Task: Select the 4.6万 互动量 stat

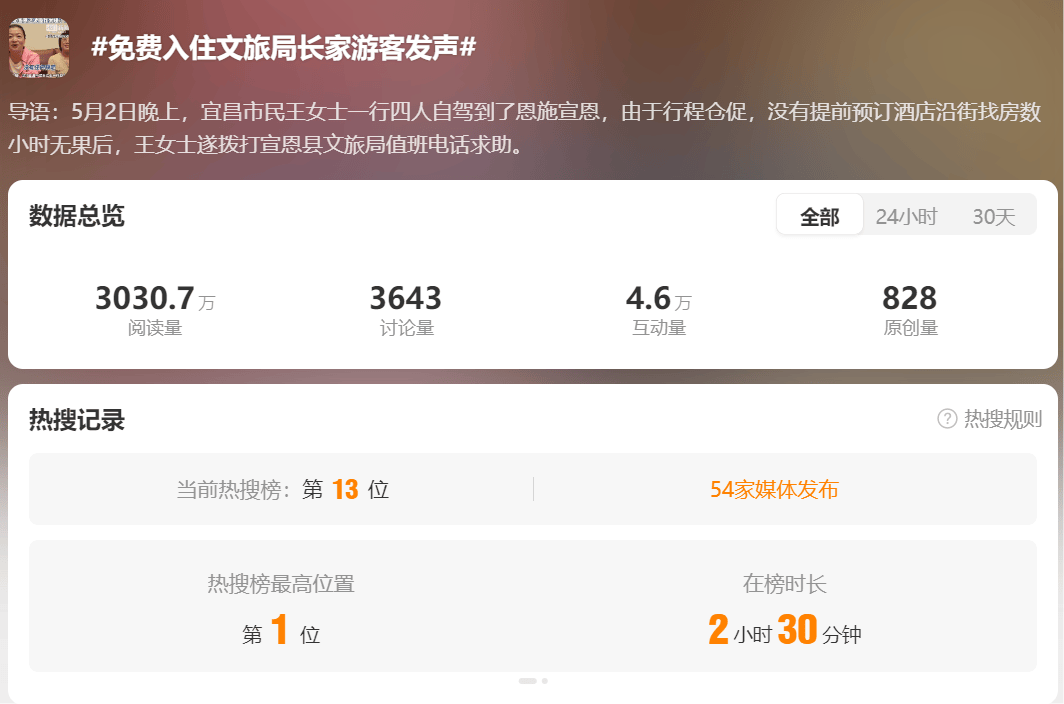Action: click(x=658, y=310)
